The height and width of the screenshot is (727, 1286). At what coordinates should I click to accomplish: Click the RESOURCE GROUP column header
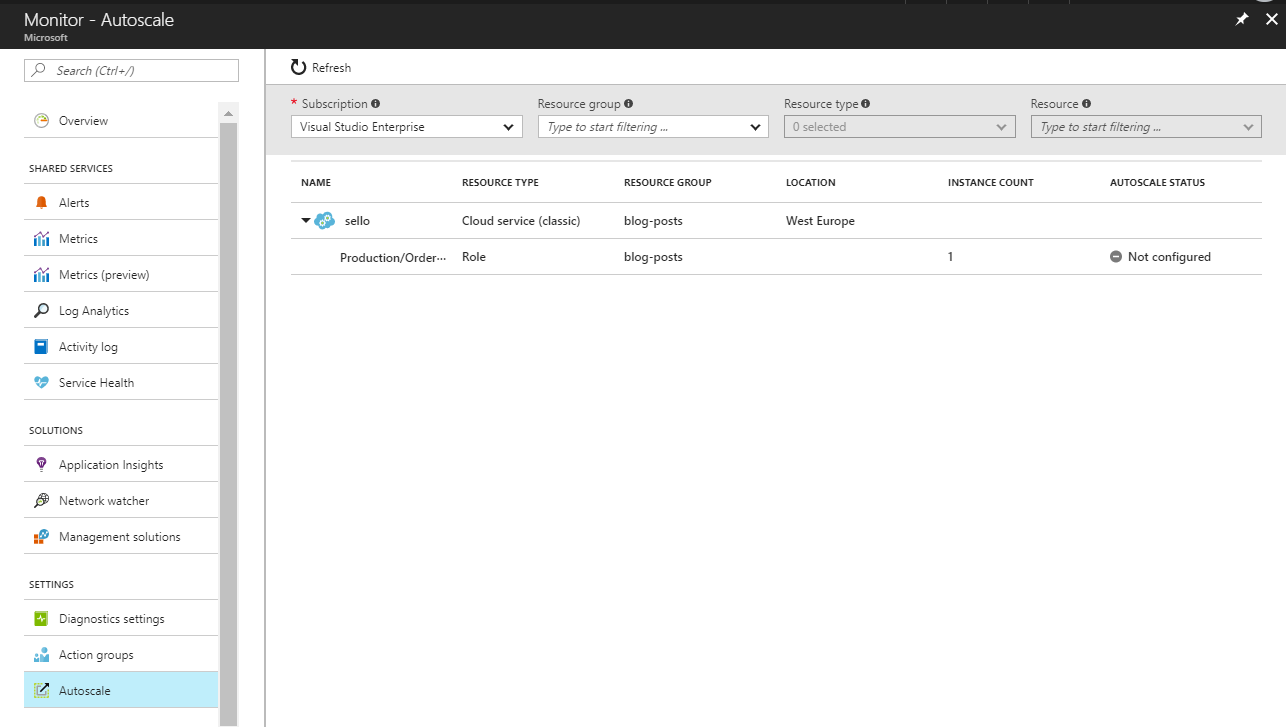tap(668, 183)
